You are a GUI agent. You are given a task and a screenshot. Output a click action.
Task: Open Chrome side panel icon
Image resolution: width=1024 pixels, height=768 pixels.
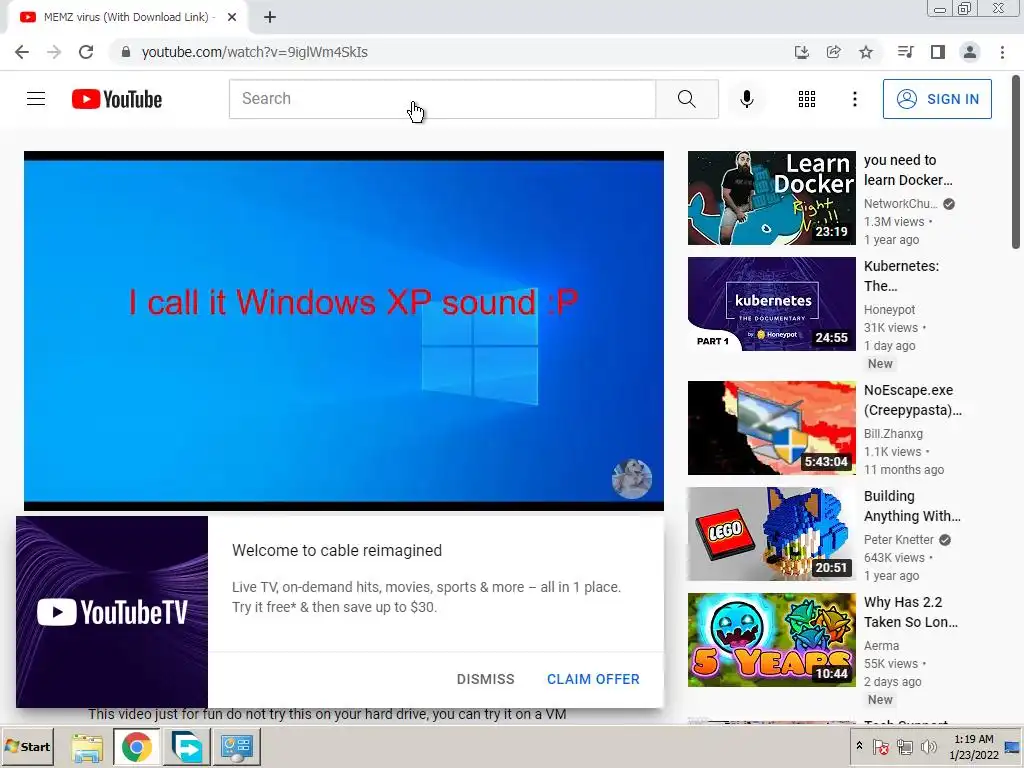tap(938, 52)
